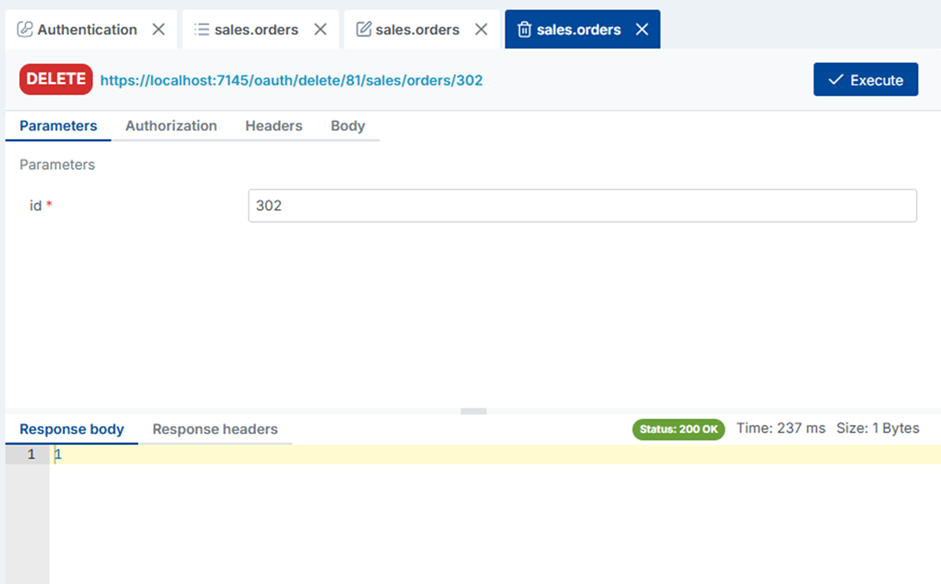This screenshot has height=584, width=941.
Task: Click the Authentication tab's link icon
Action: (x=26, y=29)
